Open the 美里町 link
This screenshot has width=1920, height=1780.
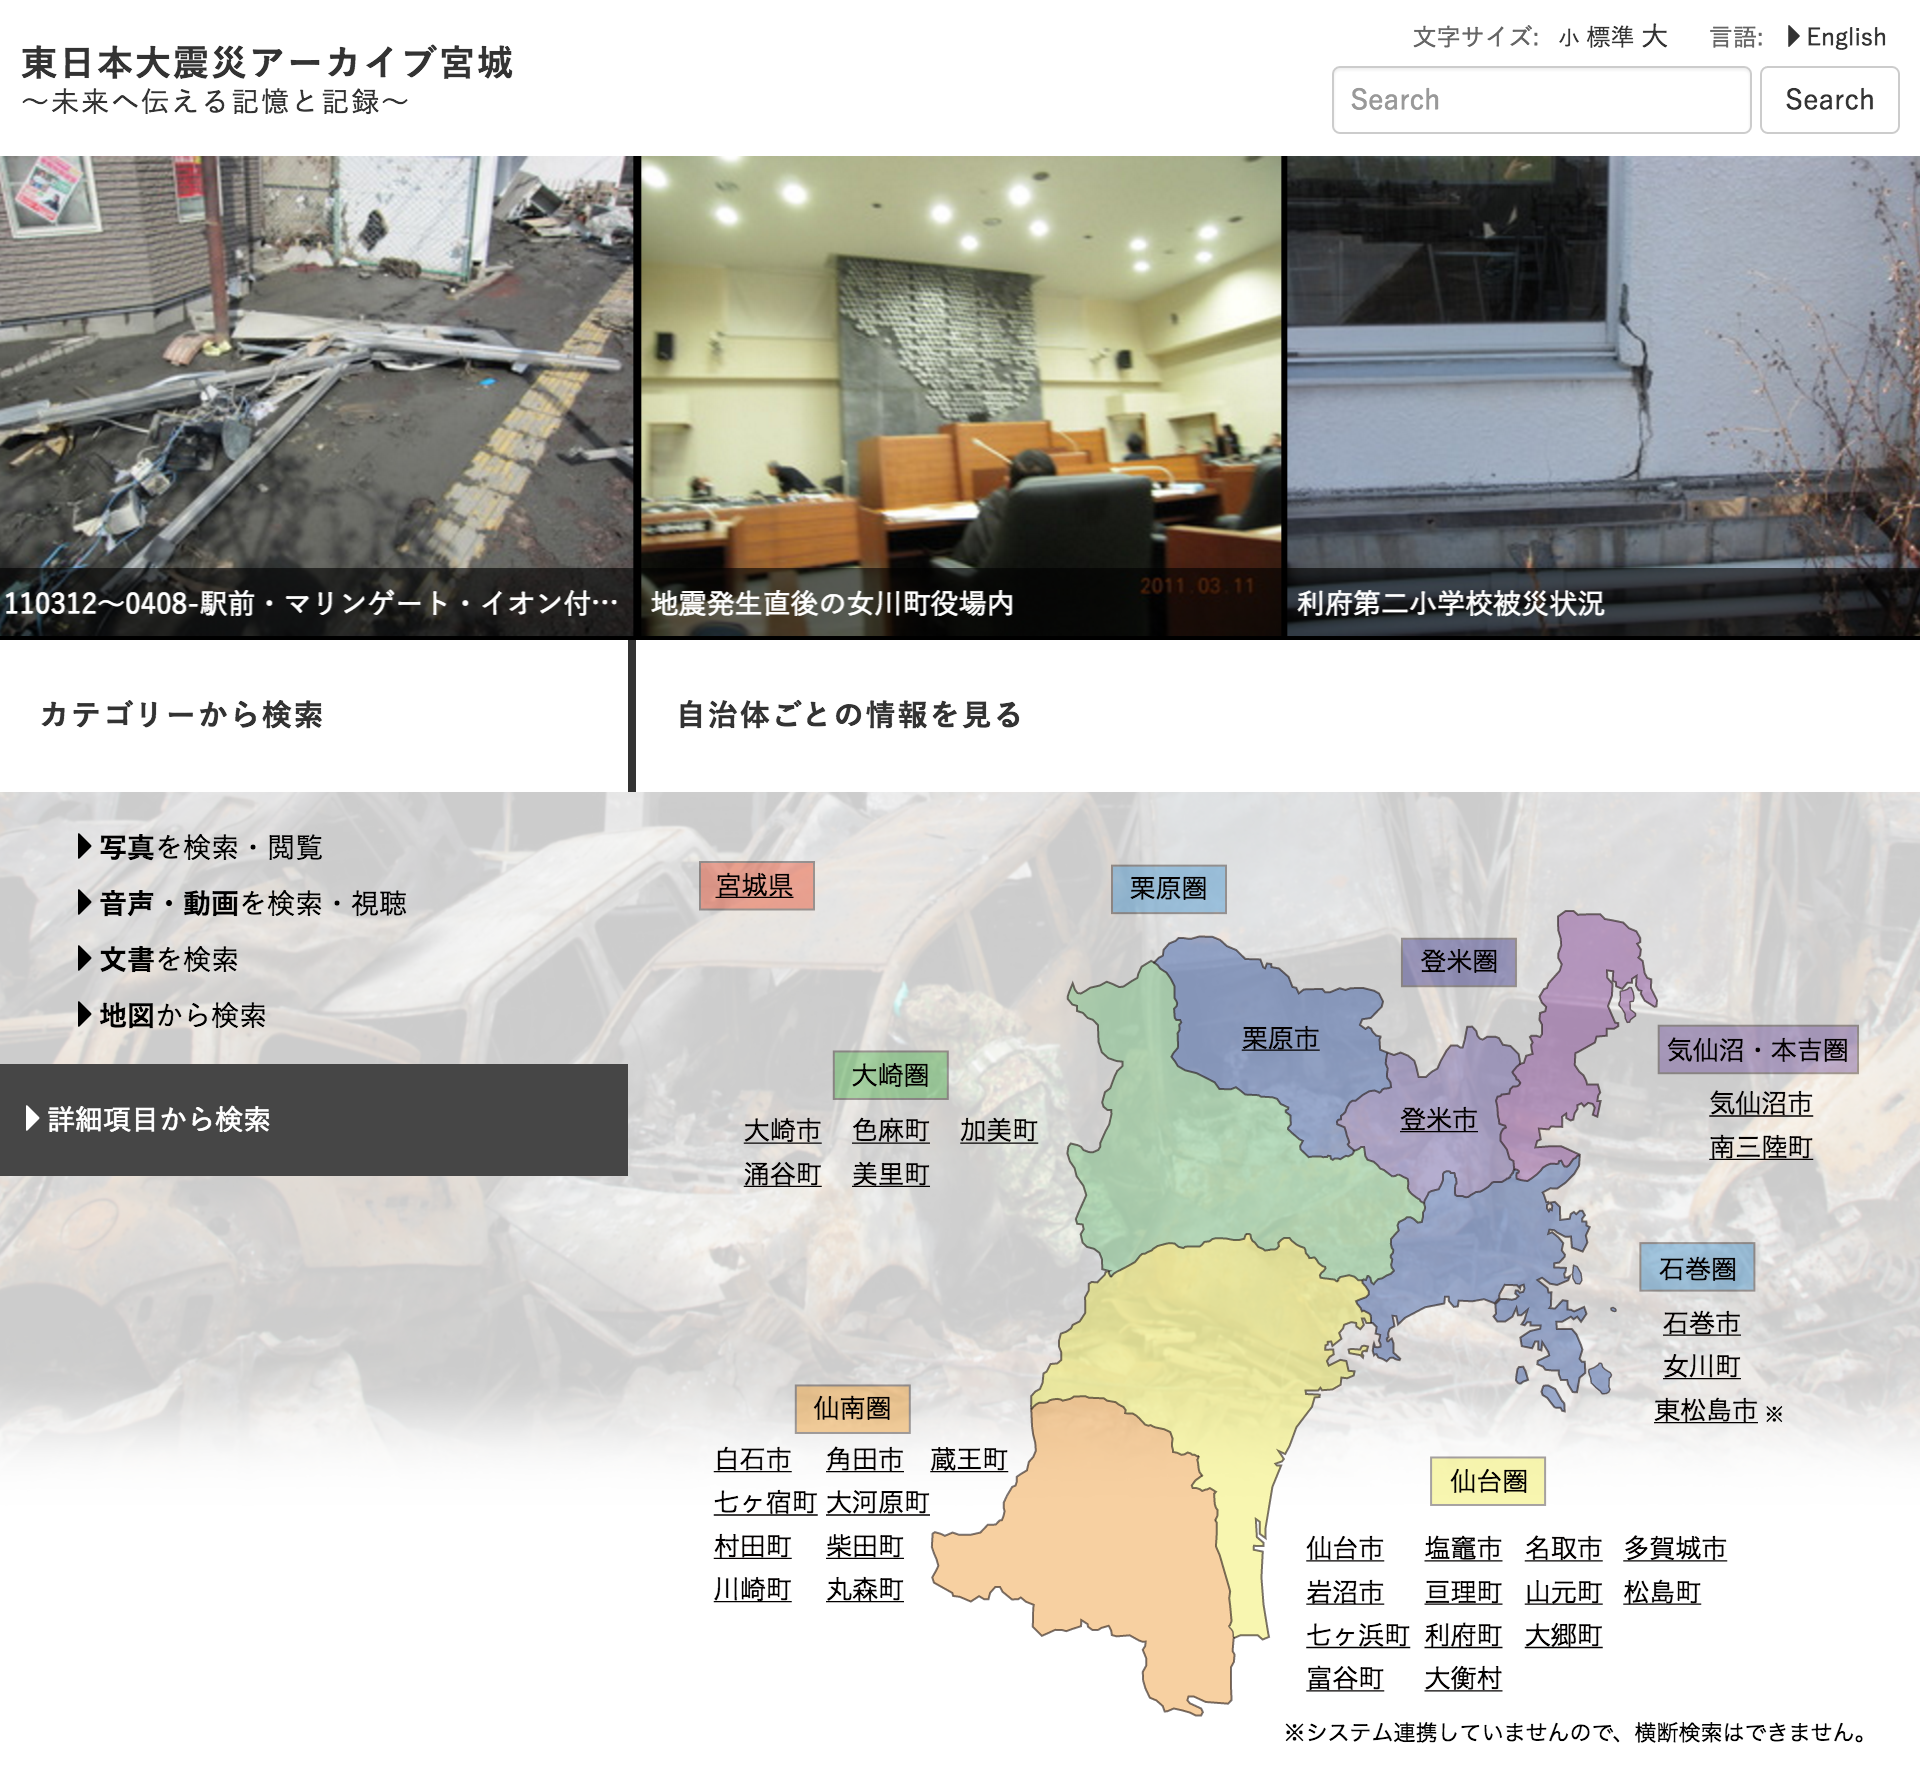tap(890, 1175)
